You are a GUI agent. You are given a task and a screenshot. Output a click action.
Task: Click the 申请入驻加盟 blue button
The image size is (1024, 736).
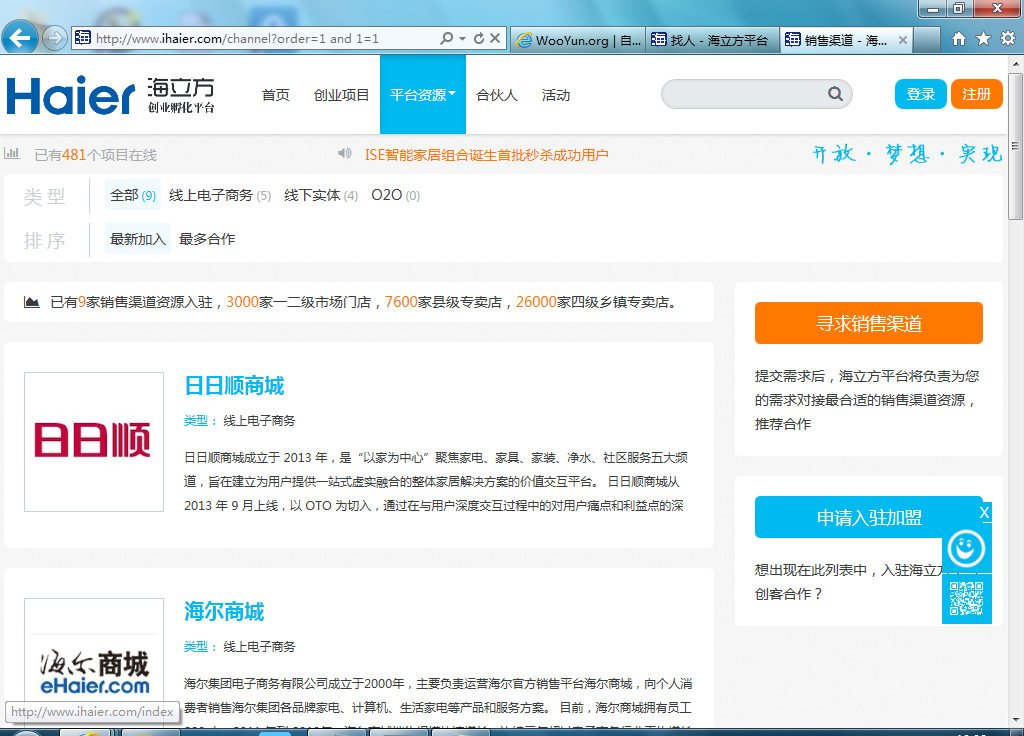pos(869,517)
